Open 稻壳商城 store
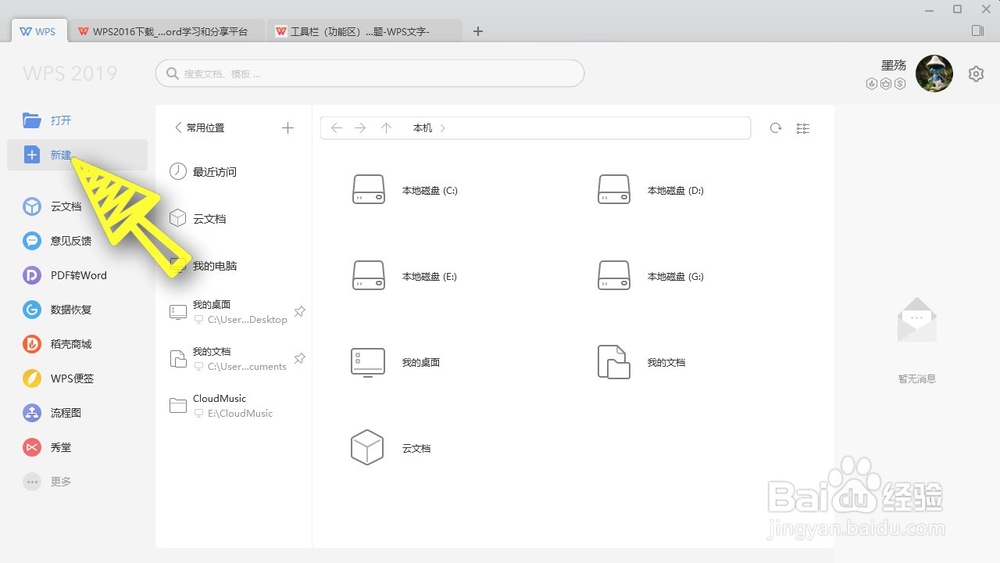The image size is (1000, 563). click(x=57, y=344)
